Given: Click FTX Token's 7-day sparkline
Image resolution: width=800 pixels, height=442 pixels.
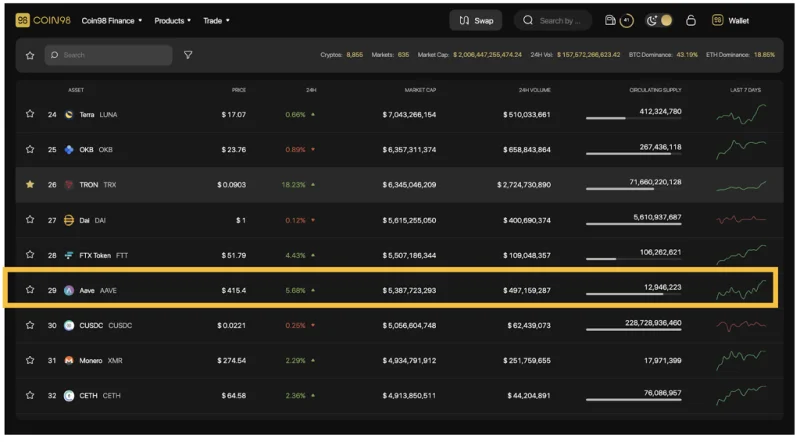Looking at the screenshot, I should (x=741, y=254).
